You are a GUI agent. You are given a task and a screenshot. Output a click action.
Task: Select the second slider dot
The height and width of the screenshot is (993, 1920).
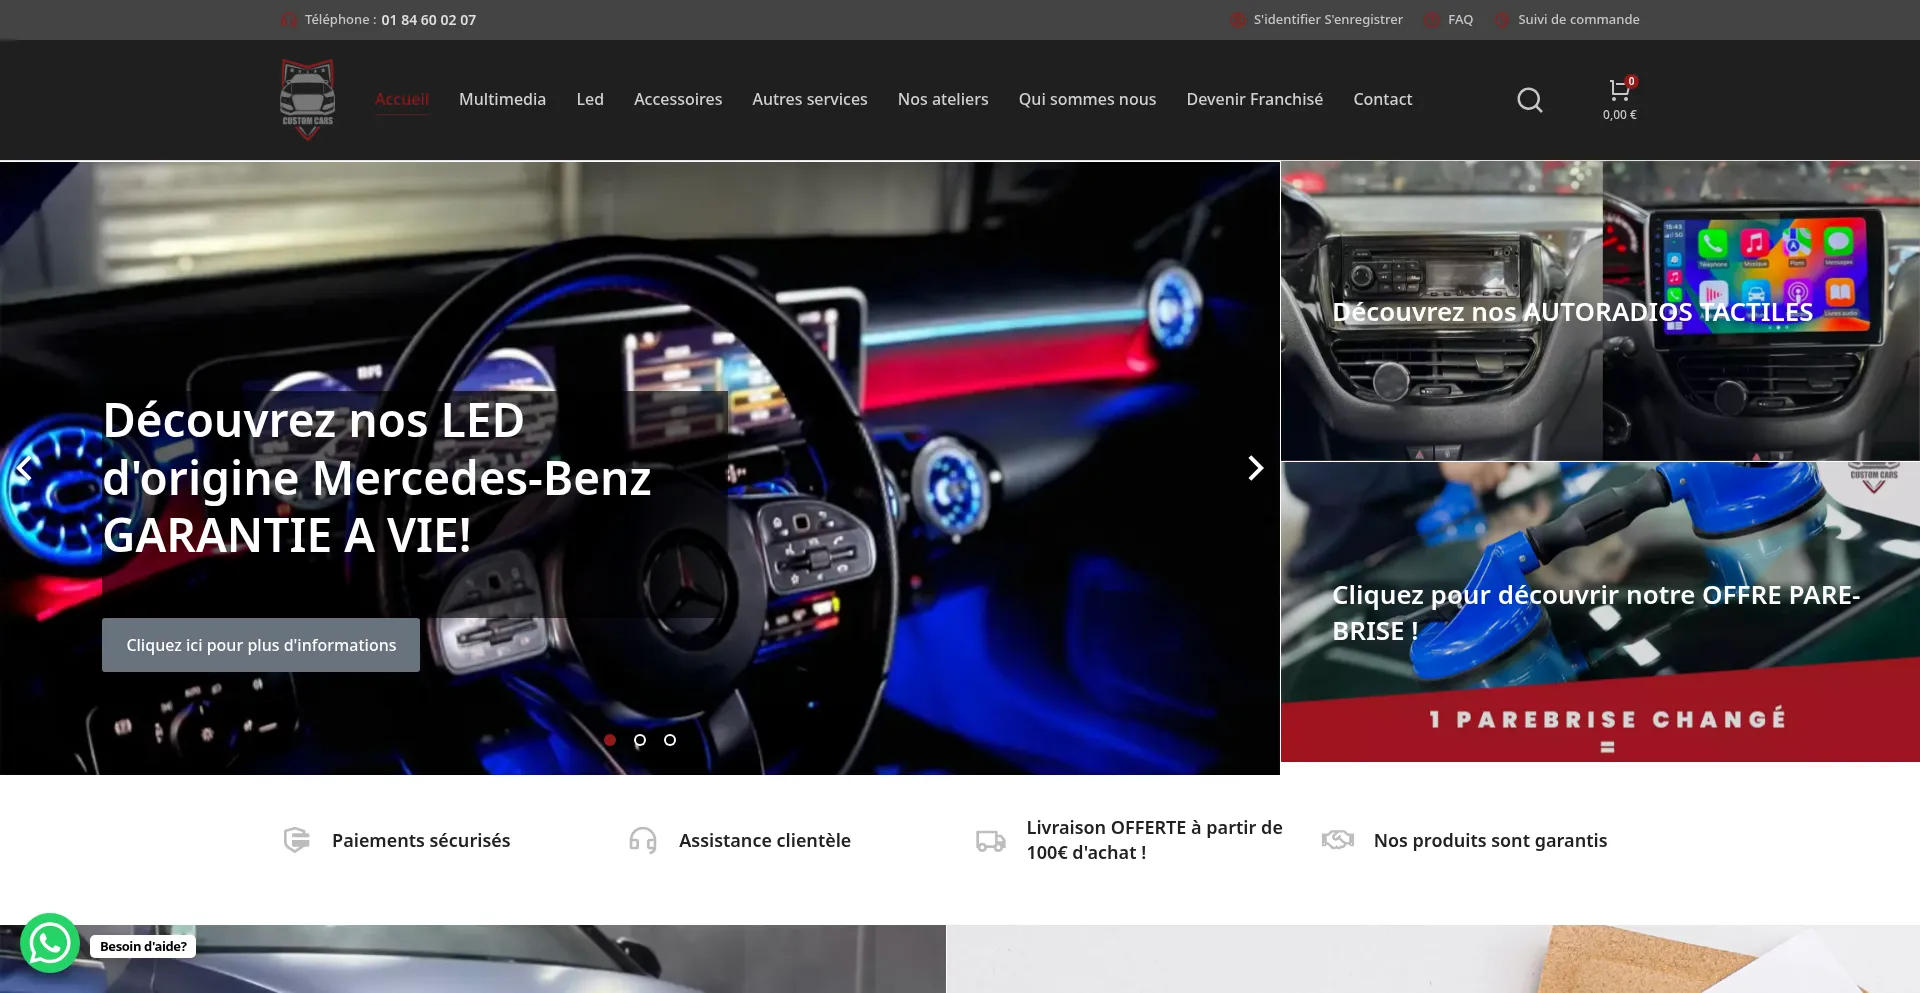pos(640,740)
